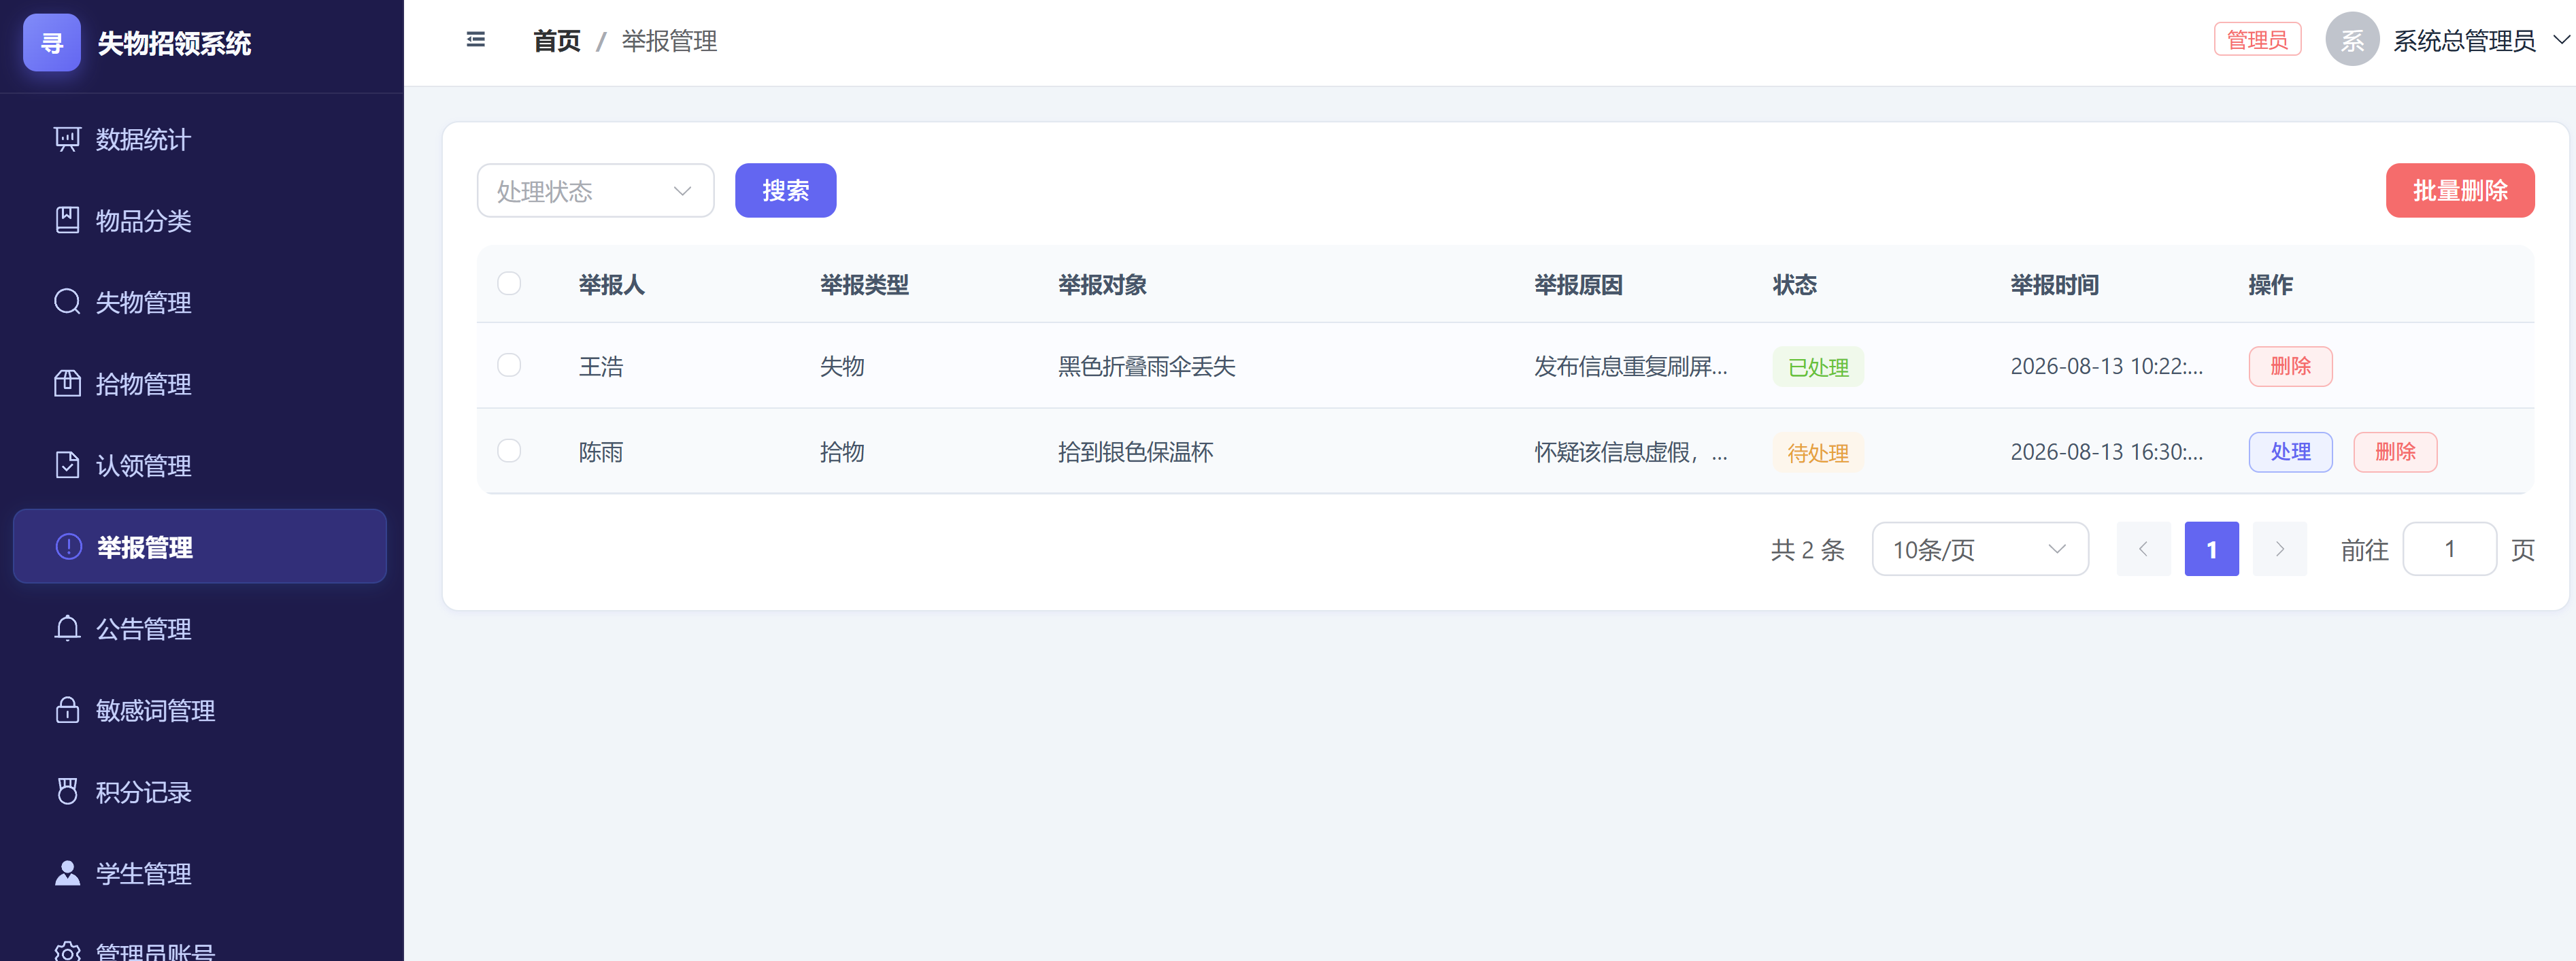Click the 系 user avatar
This screenshot has width=2576, height=961.
[x=2352, y=40]
